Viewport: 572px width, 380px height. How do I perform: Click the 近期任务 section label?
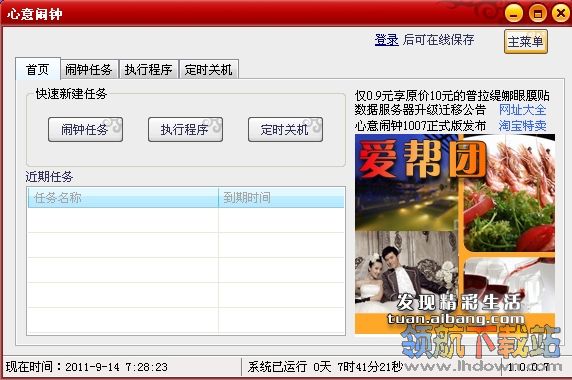(49, 177)
